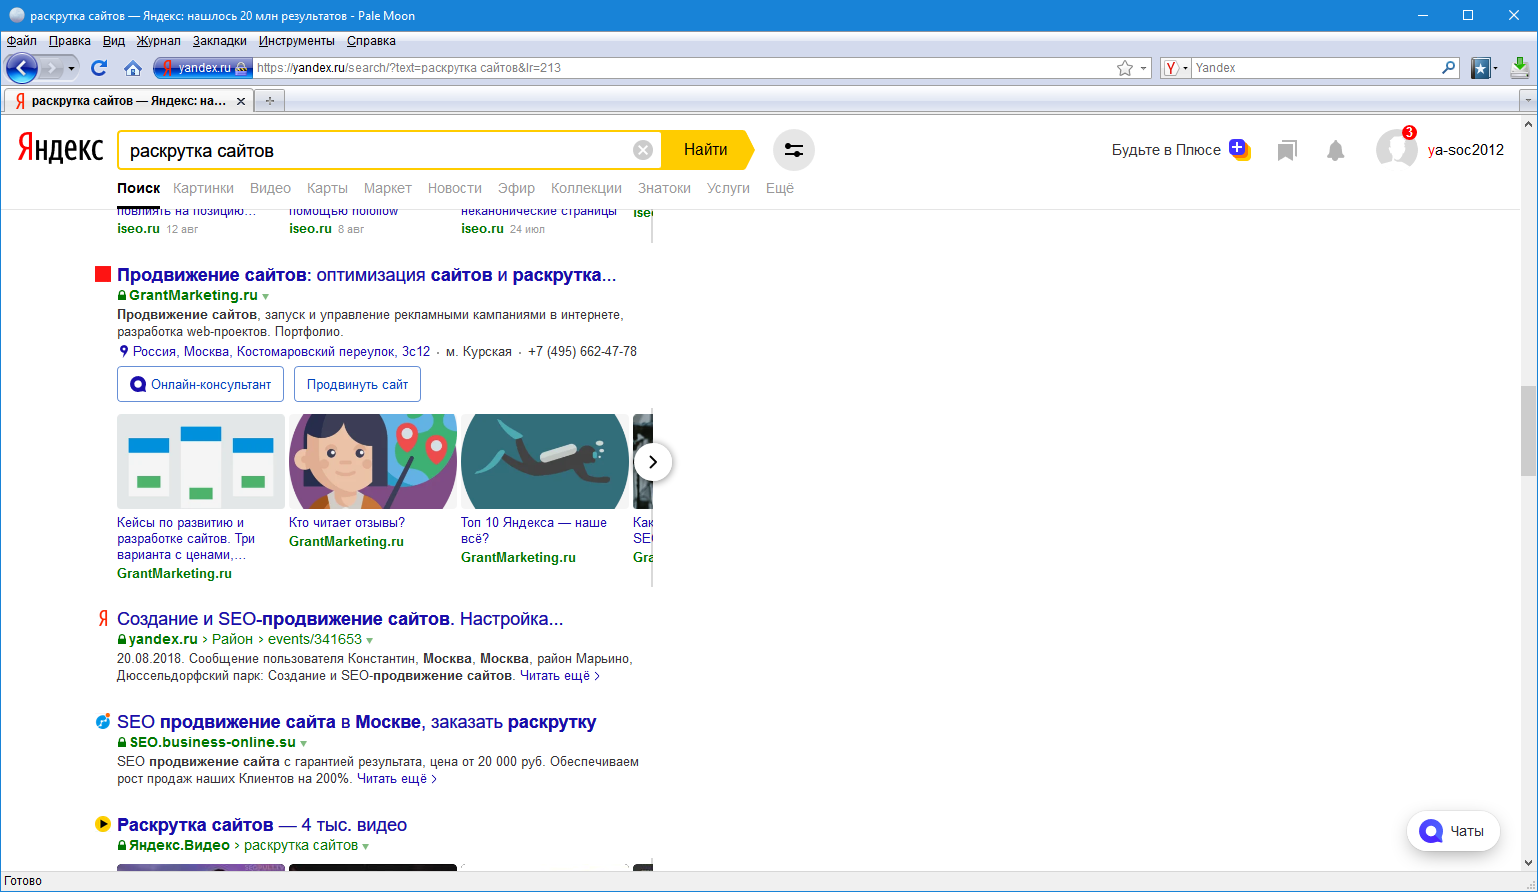1538x892 pixels.
Task: Switch to Видео search tab
Action: pos(270,188)
